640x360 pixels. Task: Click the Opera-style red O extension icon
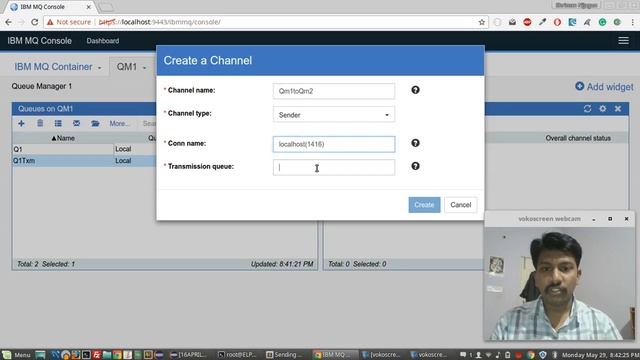click(557, 22)
